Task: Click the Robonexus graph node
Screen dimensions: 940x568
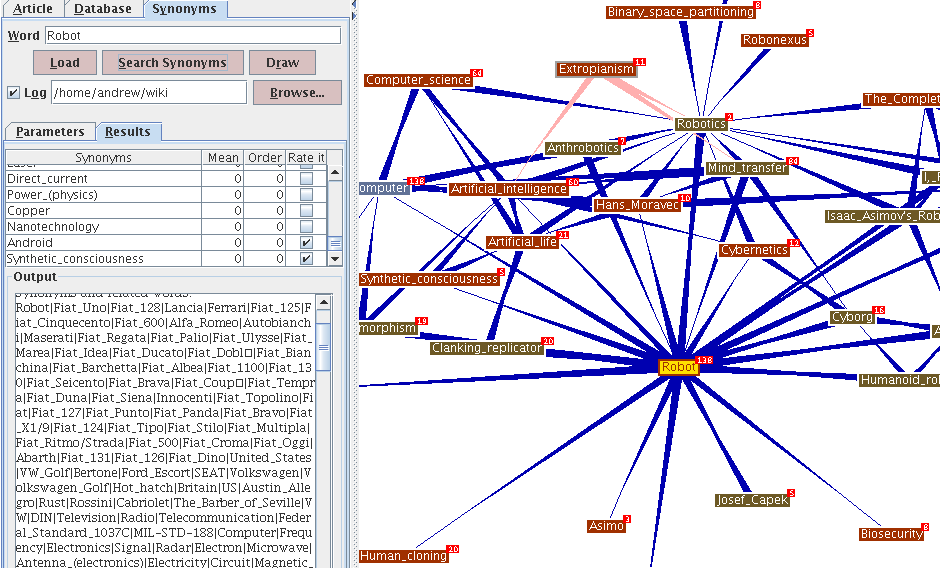Action: [x=775, y=40]
